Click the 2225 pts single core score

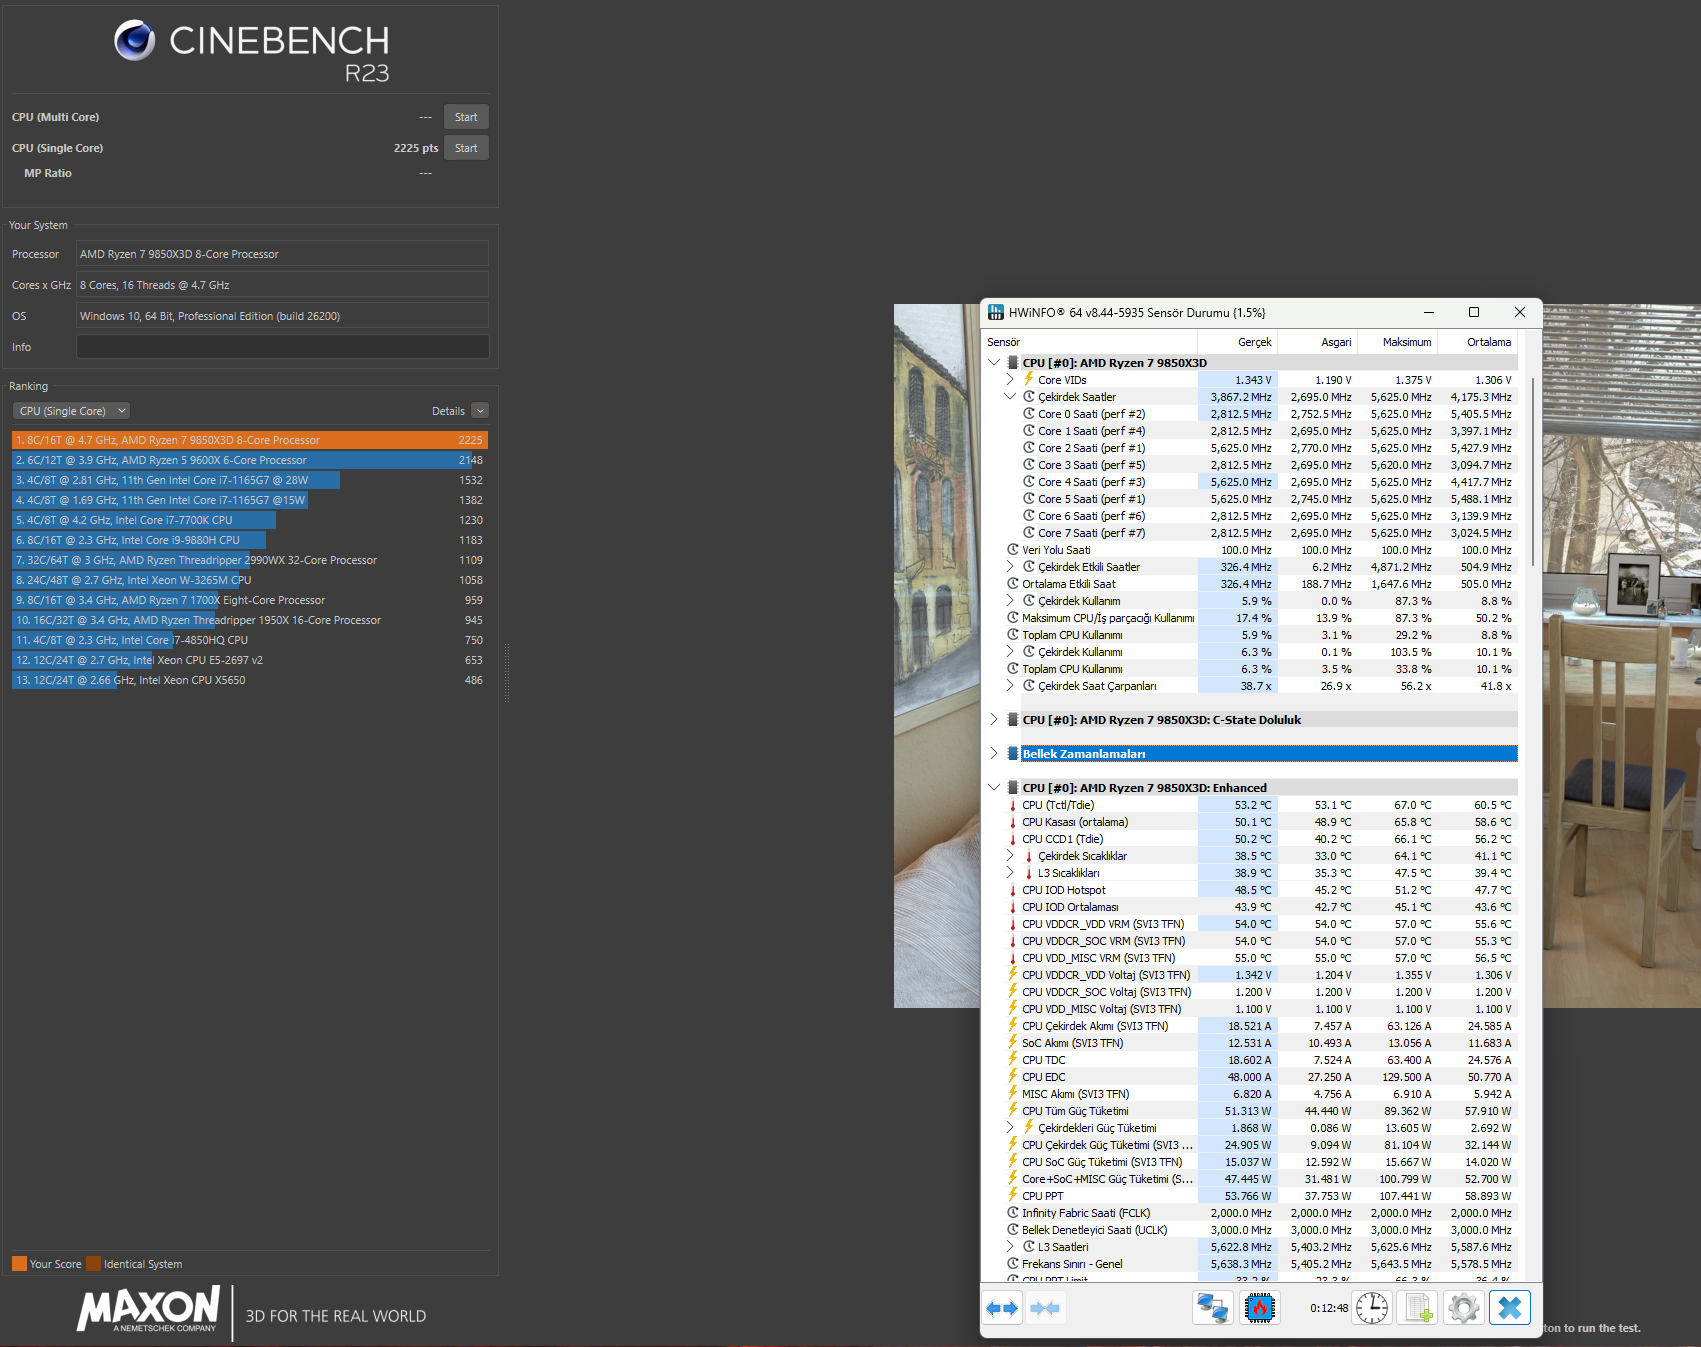pyautogui.click(x=416, y=148)
